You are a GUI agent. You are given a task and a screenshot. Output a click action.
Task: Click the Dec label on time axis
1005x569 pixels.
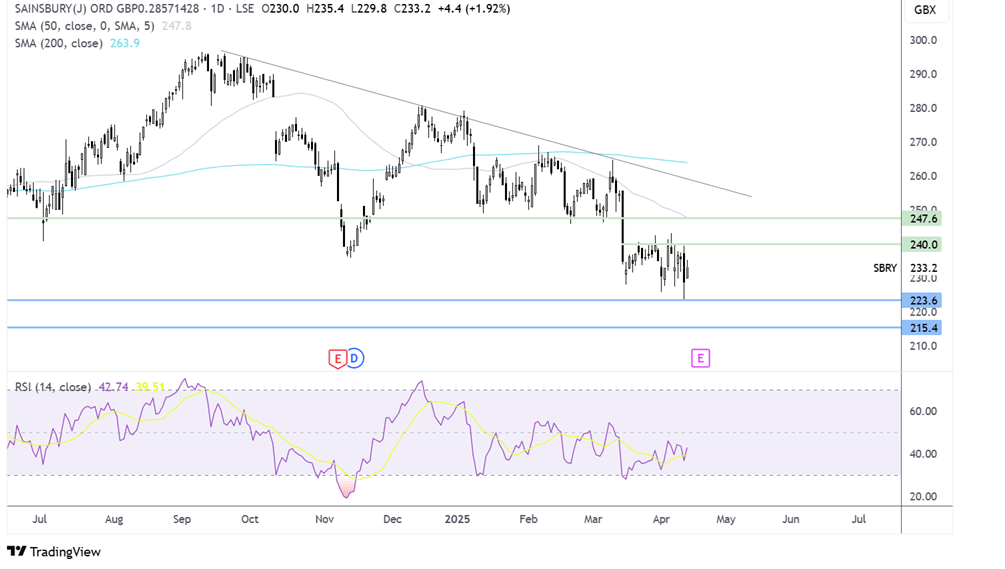pos(392,519)
